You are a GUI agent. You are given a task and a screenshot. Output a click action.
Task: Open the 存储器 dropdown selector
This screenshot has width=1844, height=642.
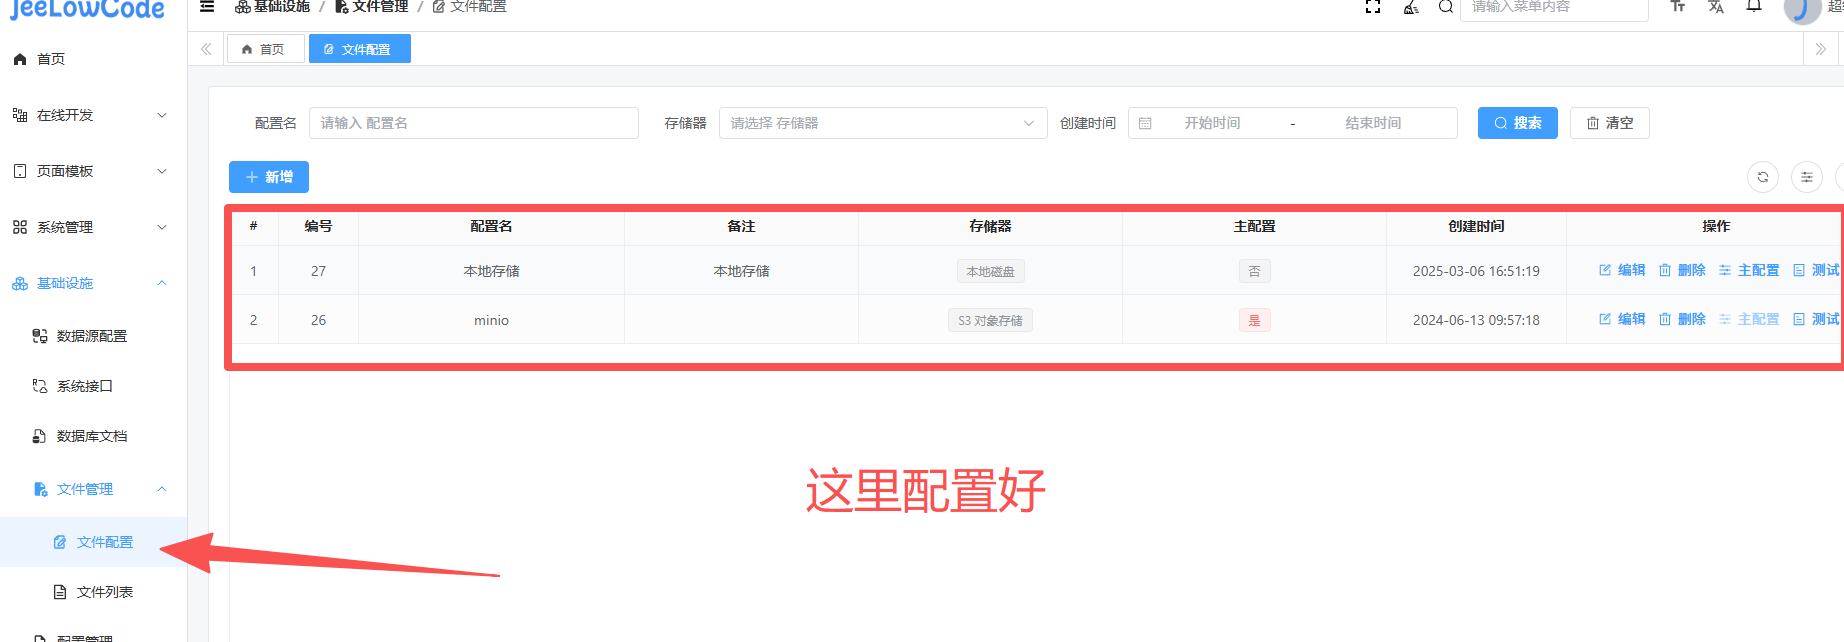[x=882, y=123]
